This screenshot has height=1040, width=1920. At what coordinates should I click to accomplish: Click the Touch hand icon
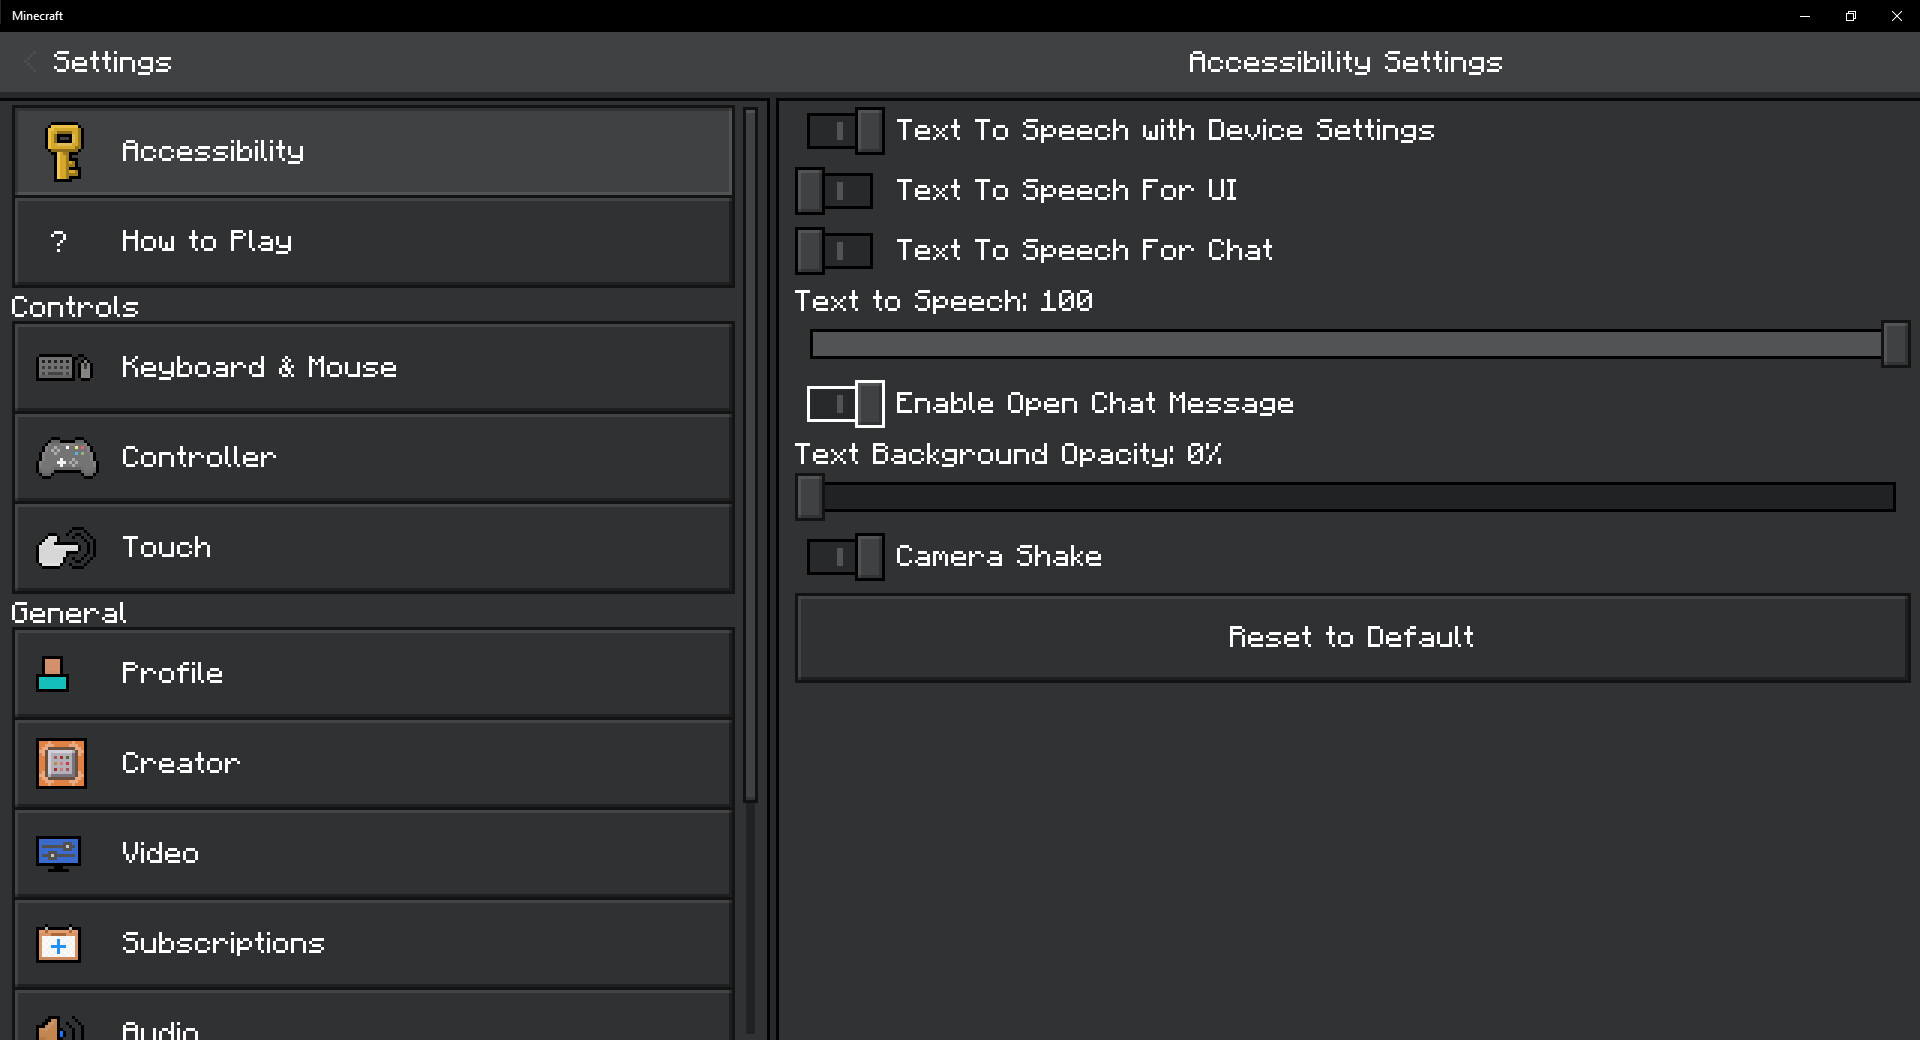point(66,548)
